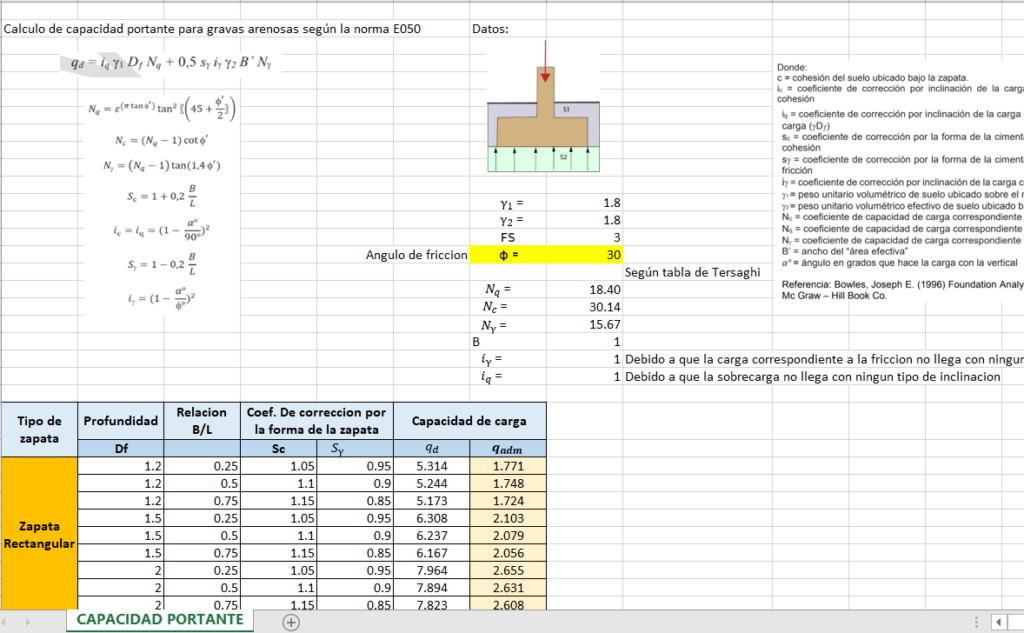Click the Según tabla de Tersaghi cell
This screenshot has height=633, width=1024.
[692, 272]
